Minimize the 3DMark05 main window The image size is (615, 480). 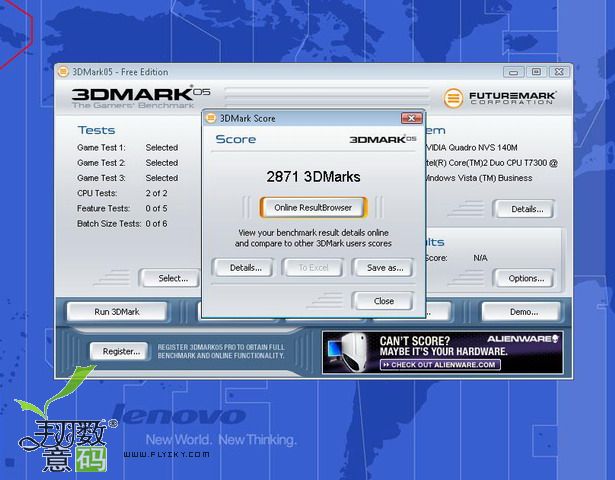tap(513, 72)
